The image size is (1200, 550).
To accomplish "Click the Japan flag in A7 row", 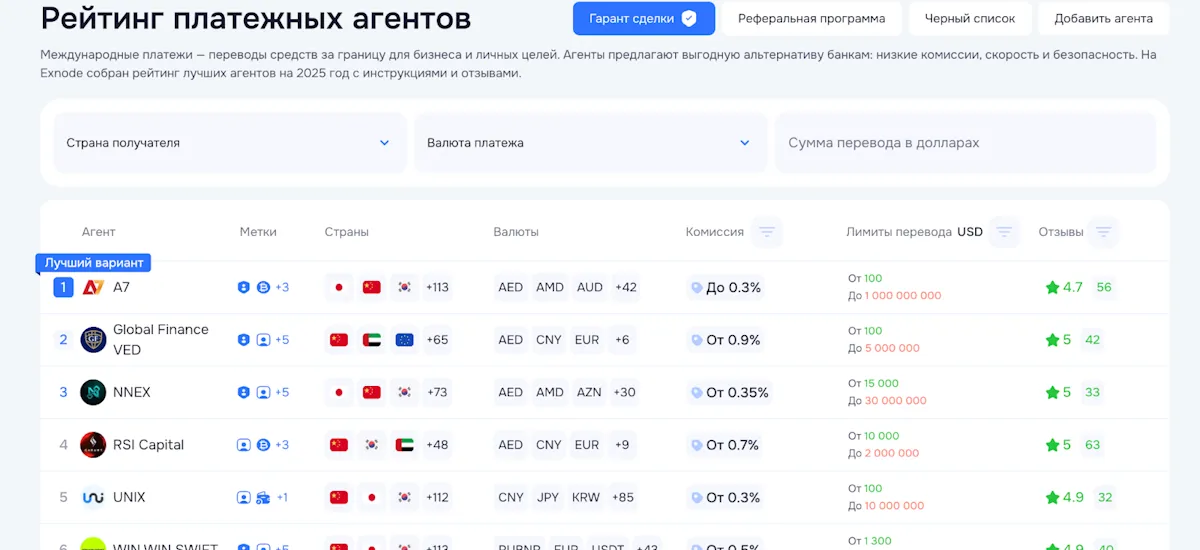I will pyautogui.click(x=338, y=287).
